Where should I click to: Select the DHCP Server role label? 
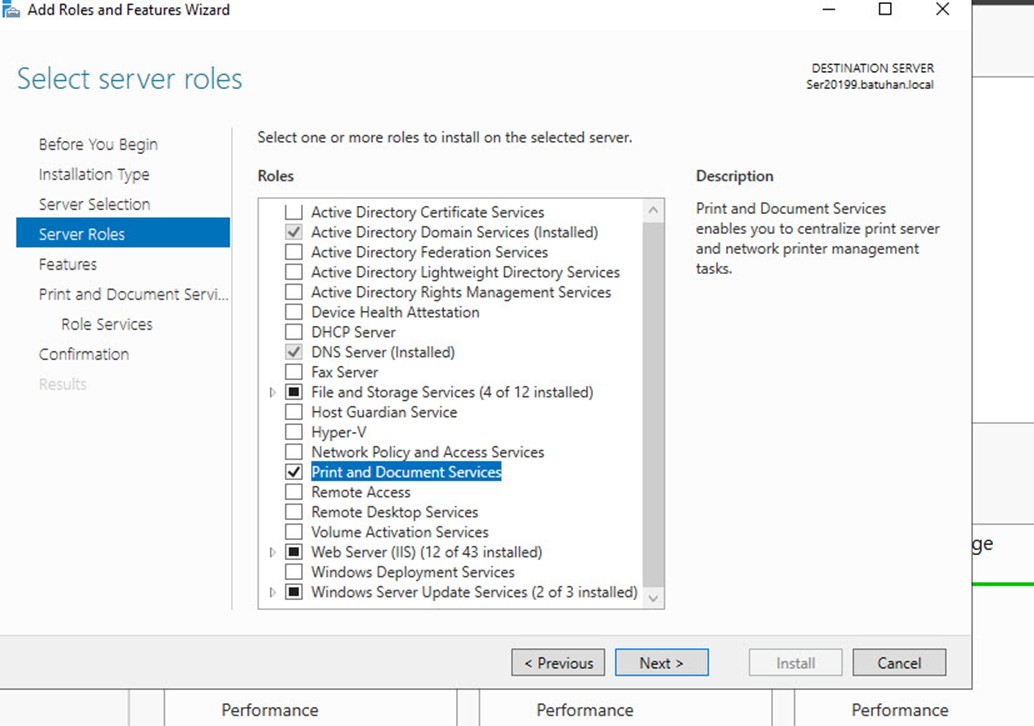[353, 332]
